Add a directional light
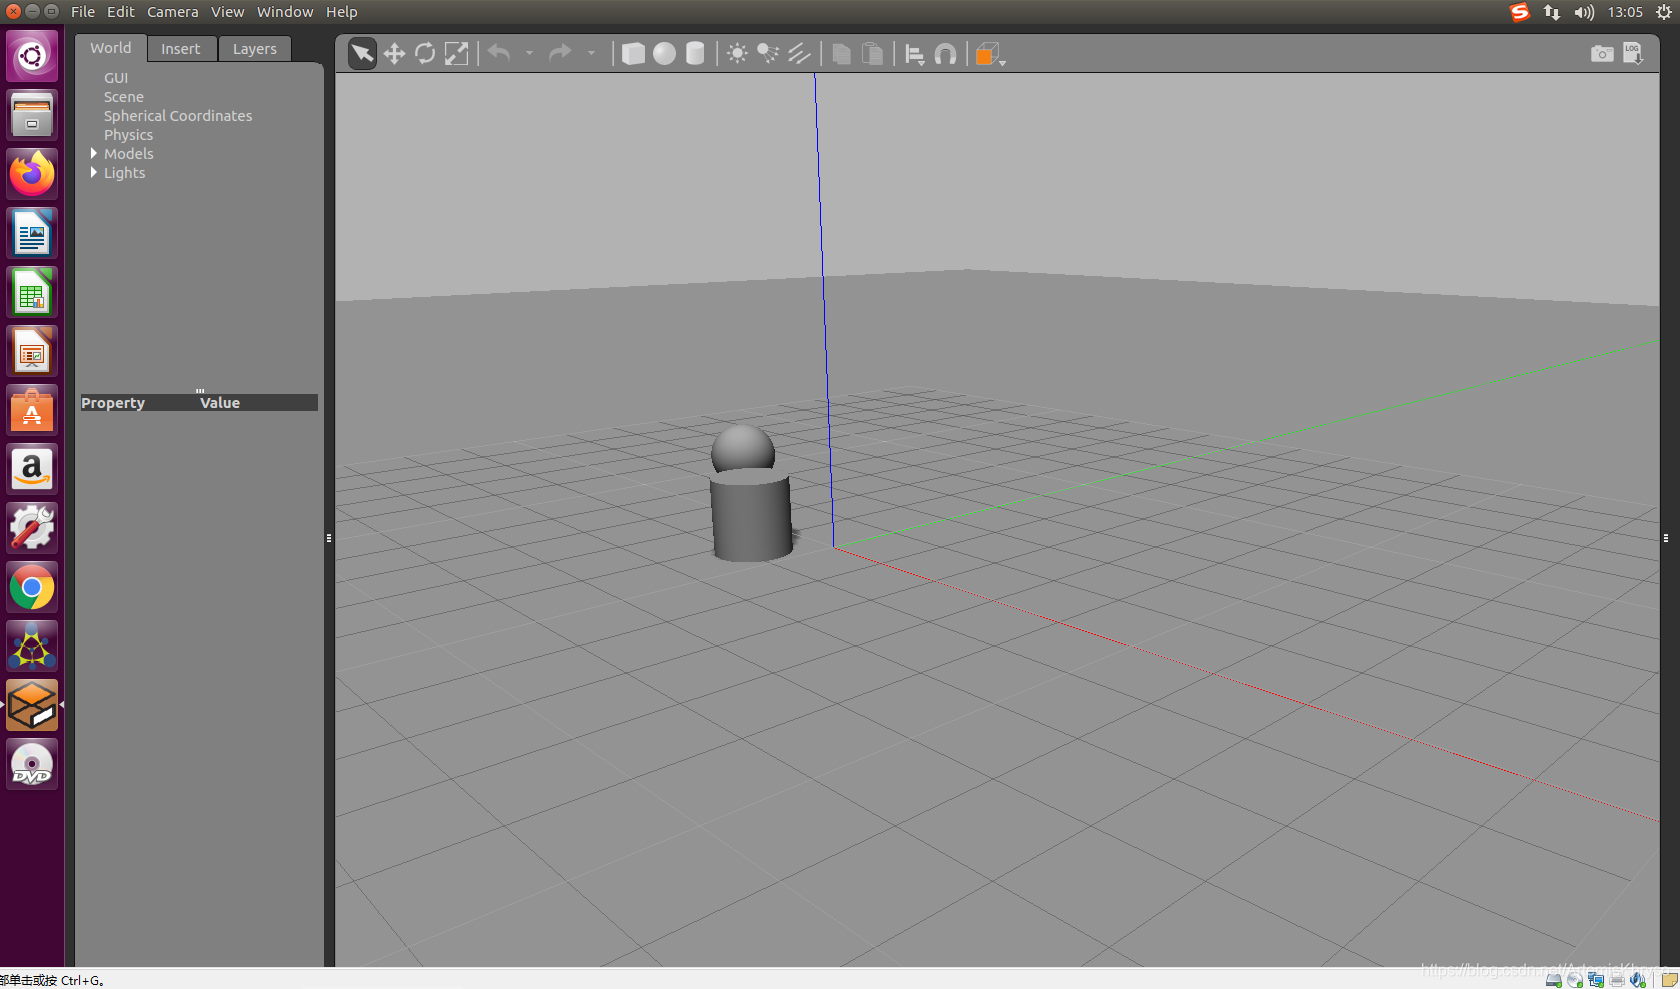This screenshot has height=989, width=1680. (799, 53)
